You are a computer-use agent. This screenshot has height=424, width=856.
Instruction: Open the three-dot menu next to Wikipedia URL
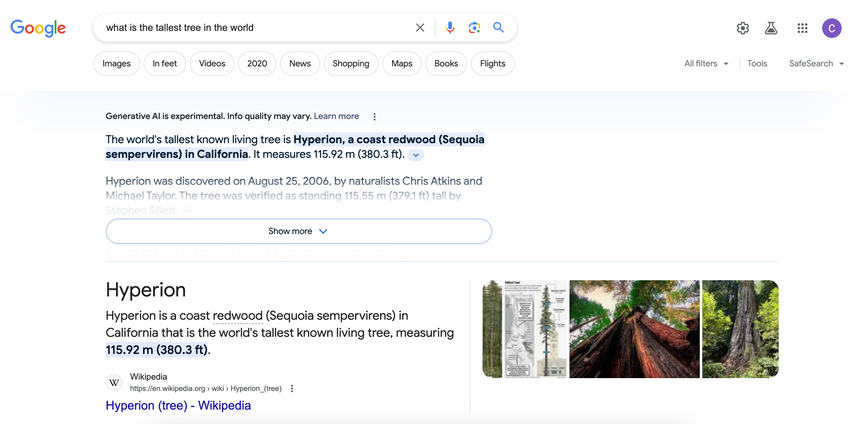pos(292,389)
